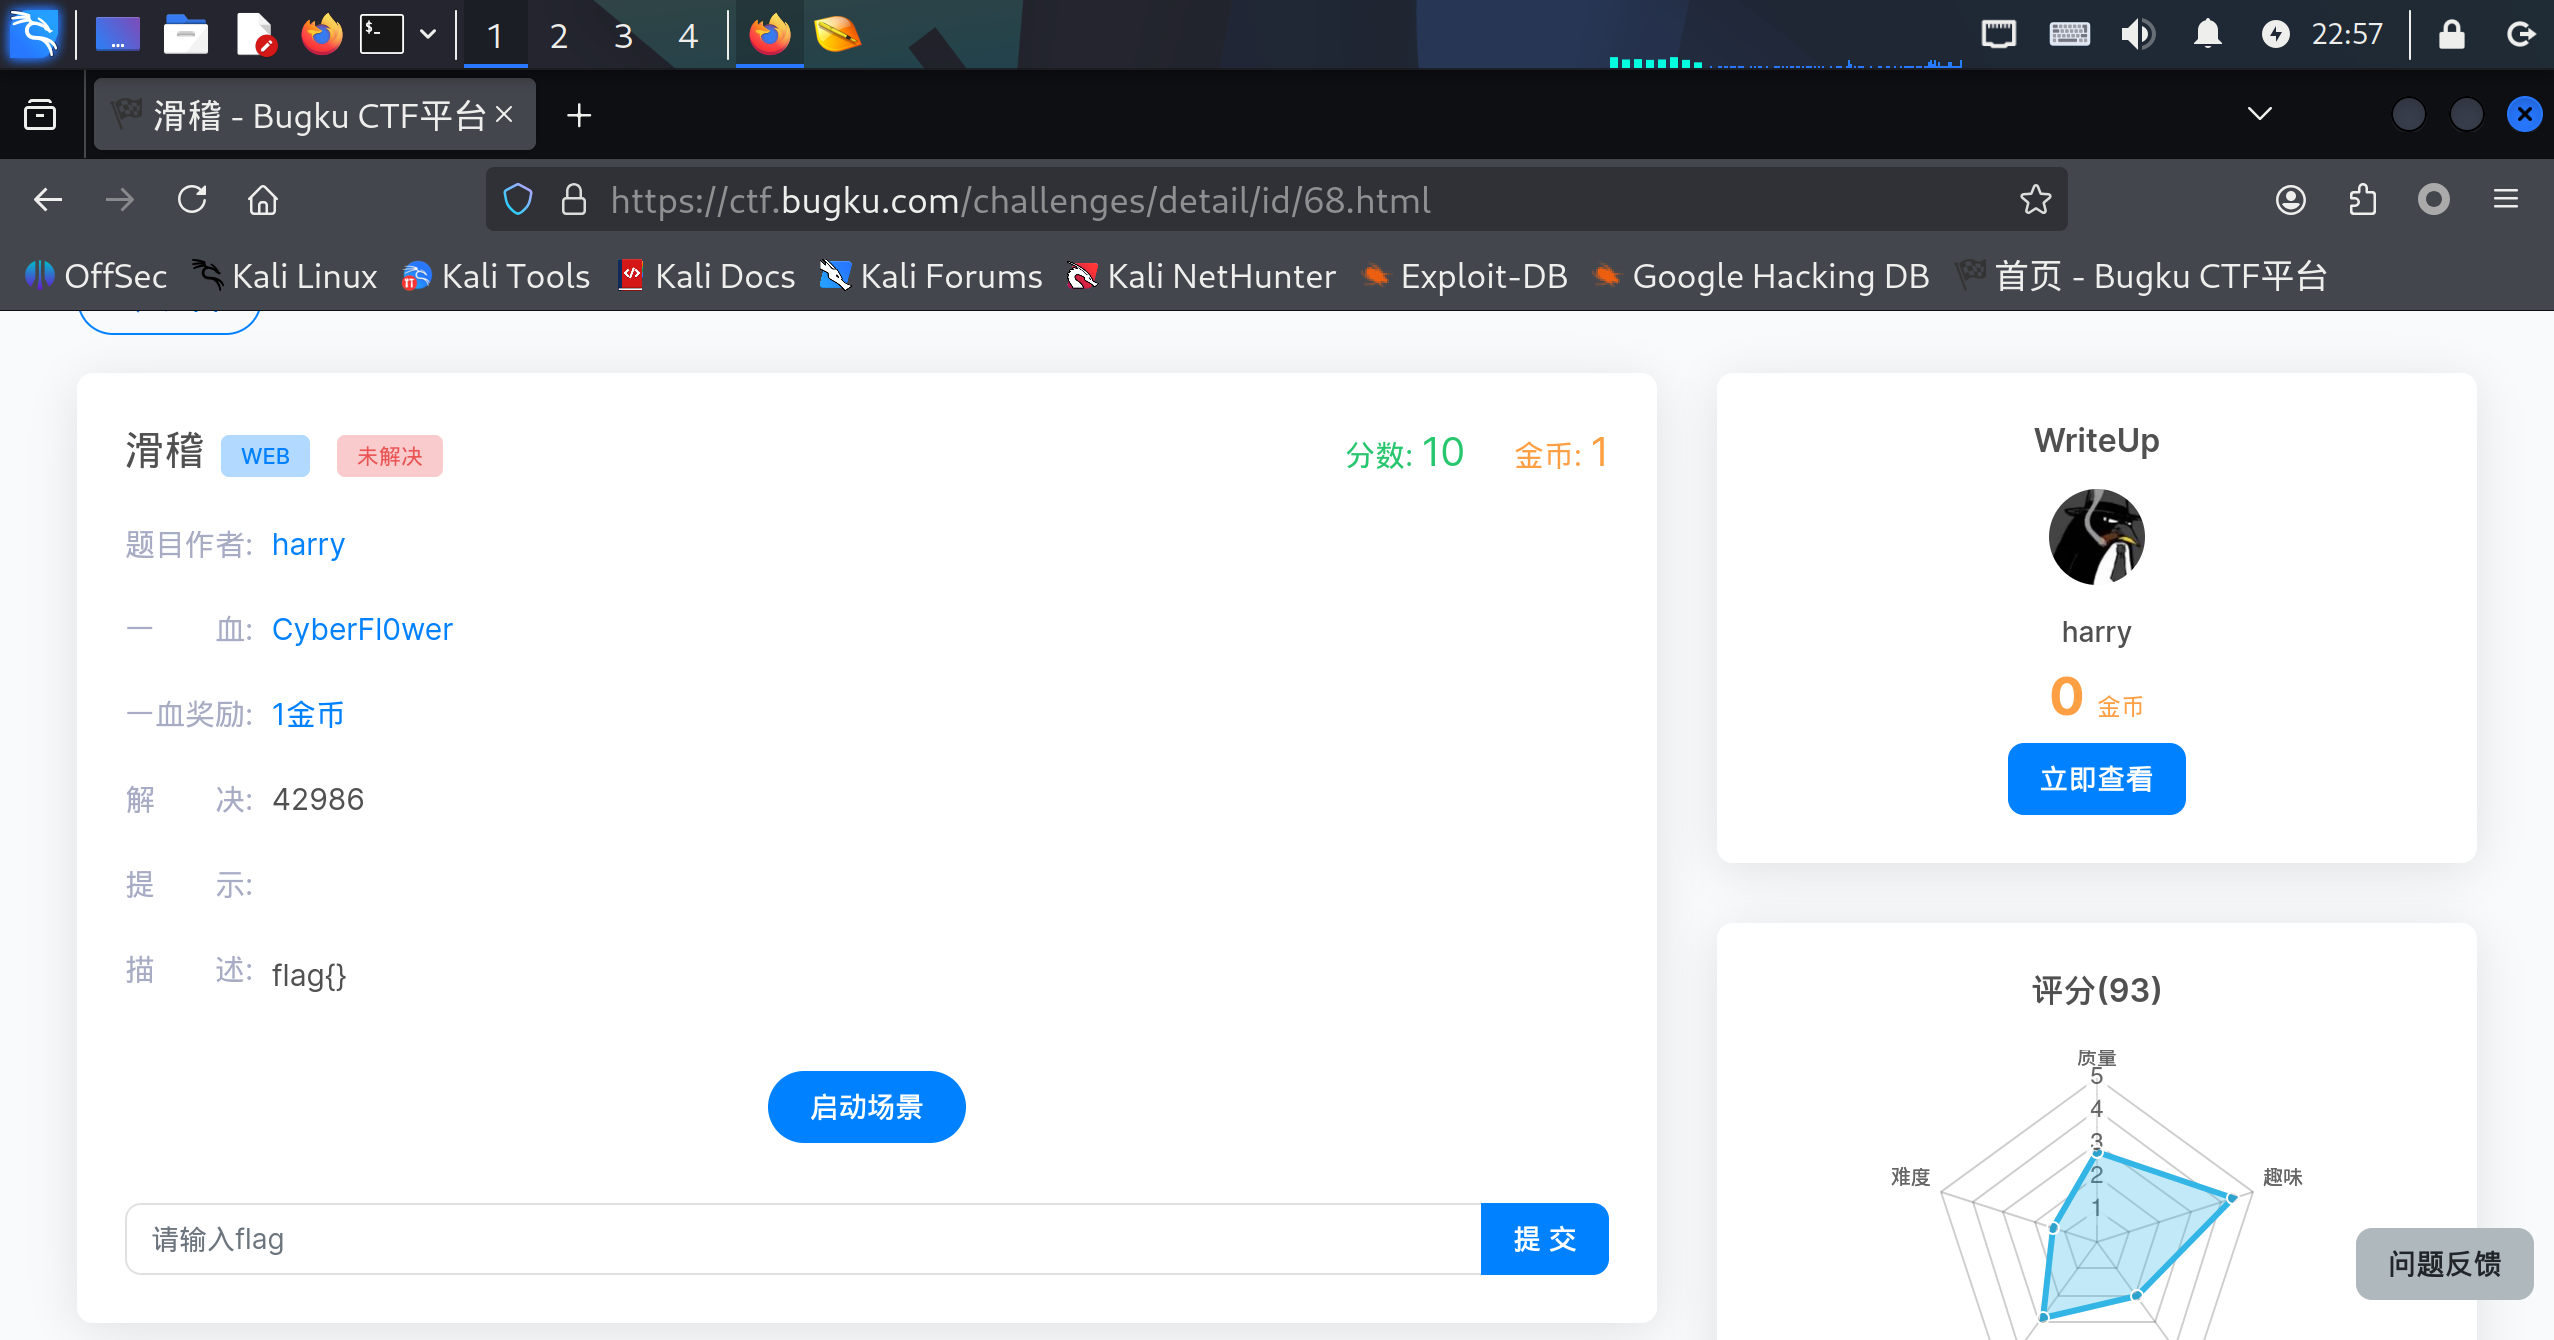The width and height of the screenshot is (2554, 1340).
Task: Open the round extension icon beside the extensions button
Action: tap(2434, 200)
